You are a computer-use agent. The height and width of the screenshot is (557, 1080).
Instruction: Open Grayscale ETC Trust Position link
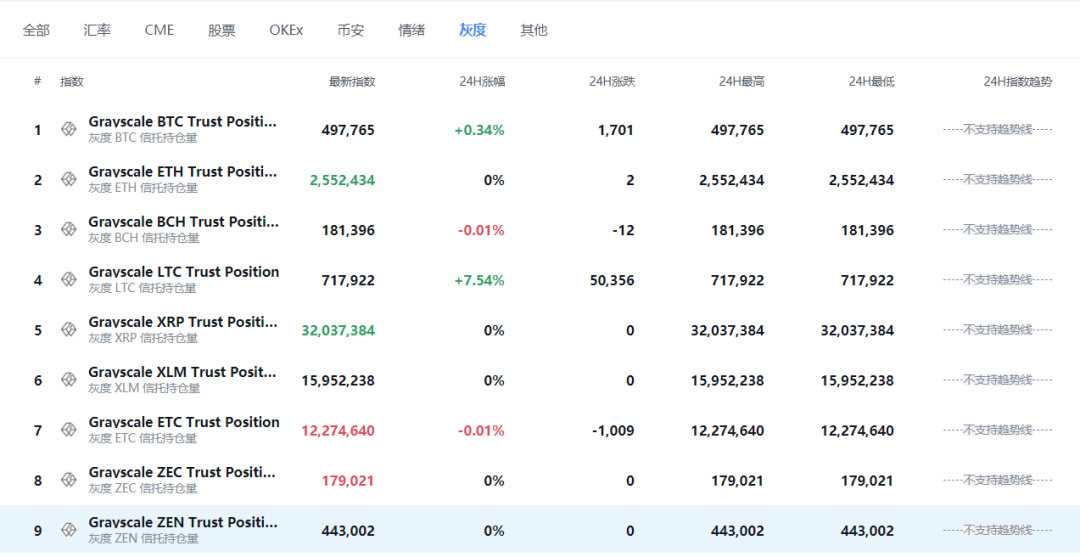[184, 422]
